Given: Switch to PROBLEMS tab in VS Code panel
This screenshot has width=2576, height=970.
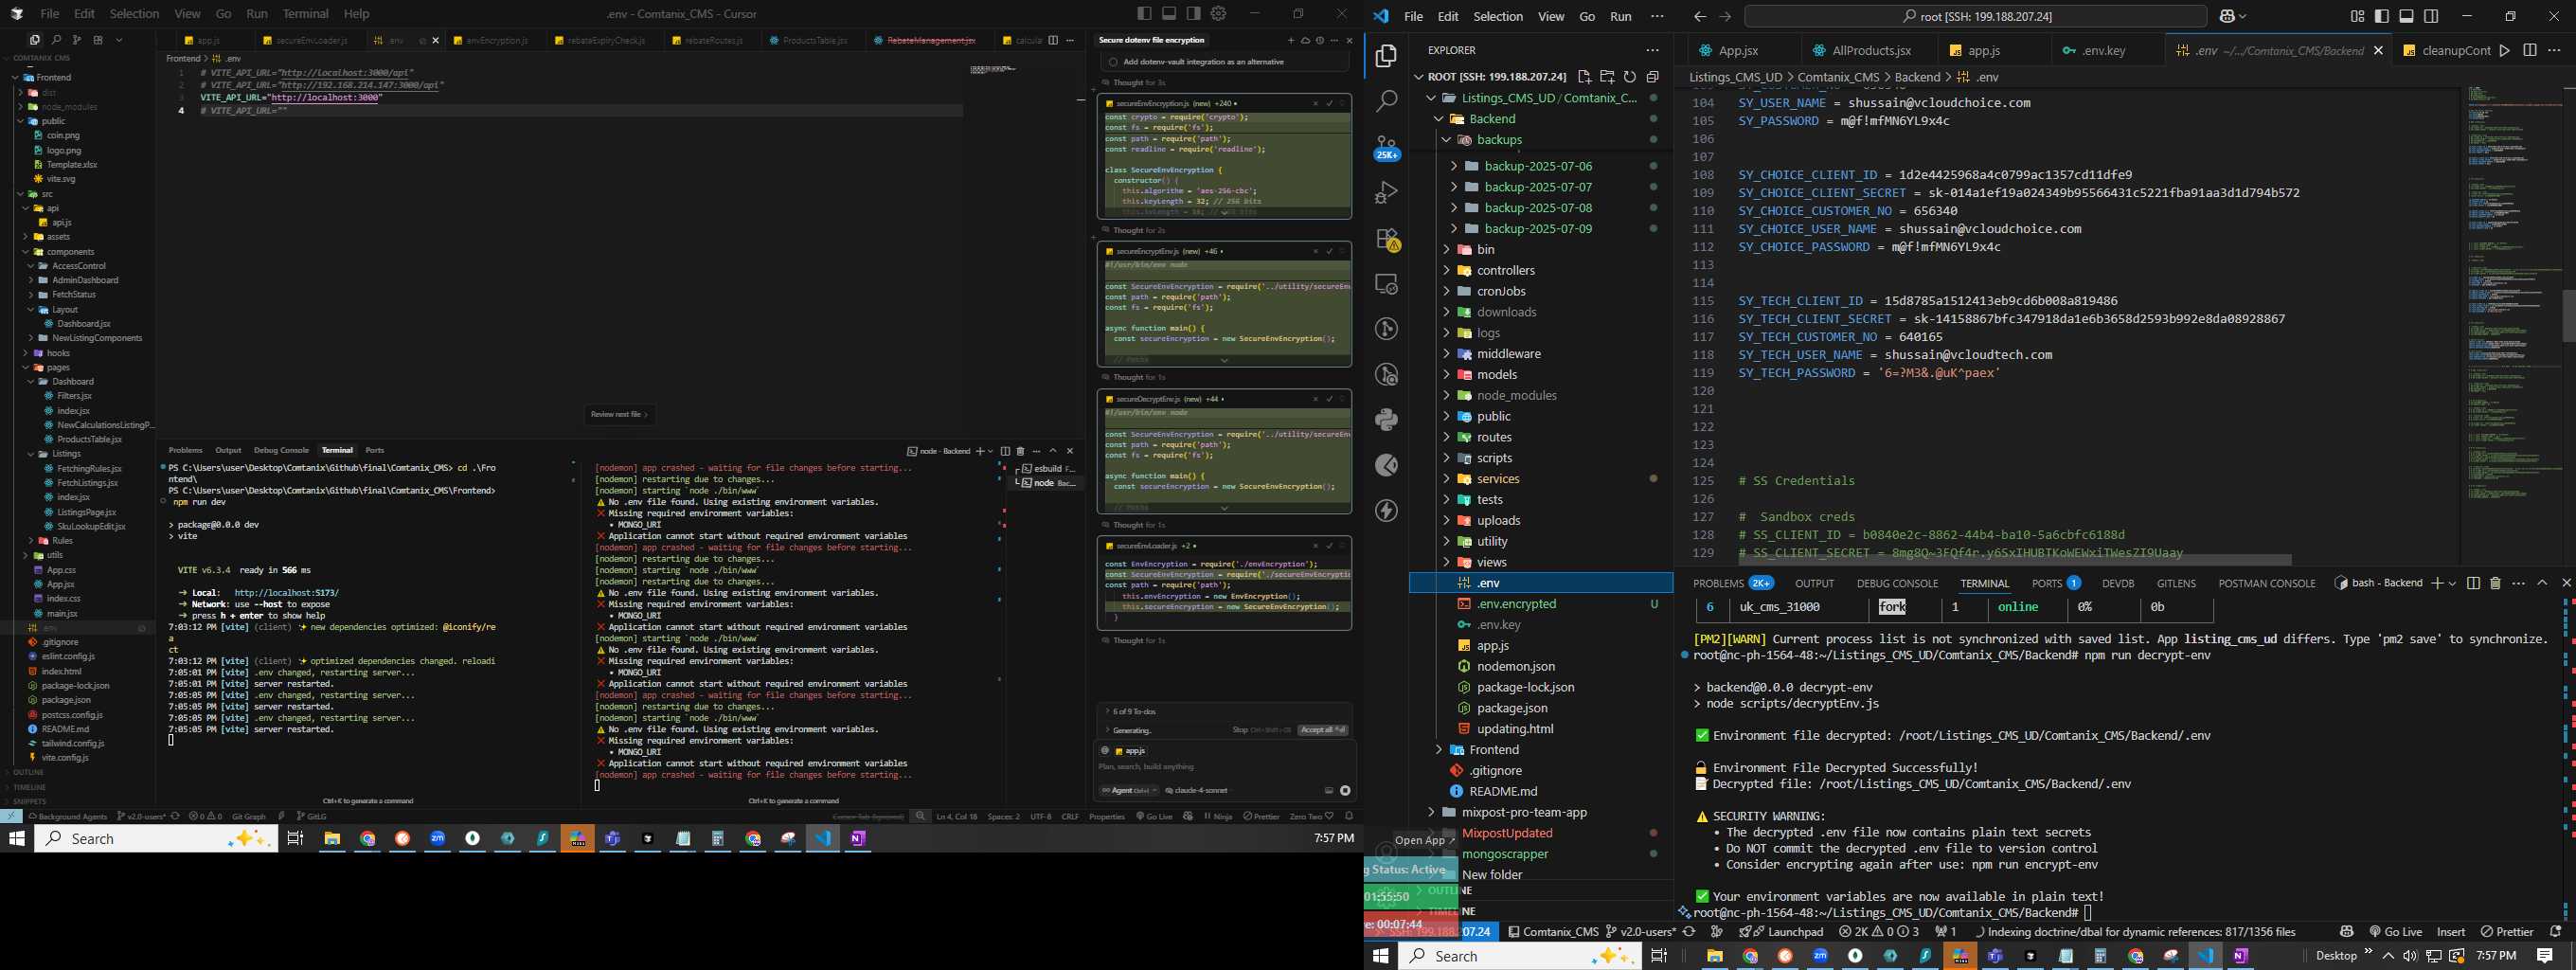Looking at the screenshot, I should pyautogui.click(x=1718, y=583).
